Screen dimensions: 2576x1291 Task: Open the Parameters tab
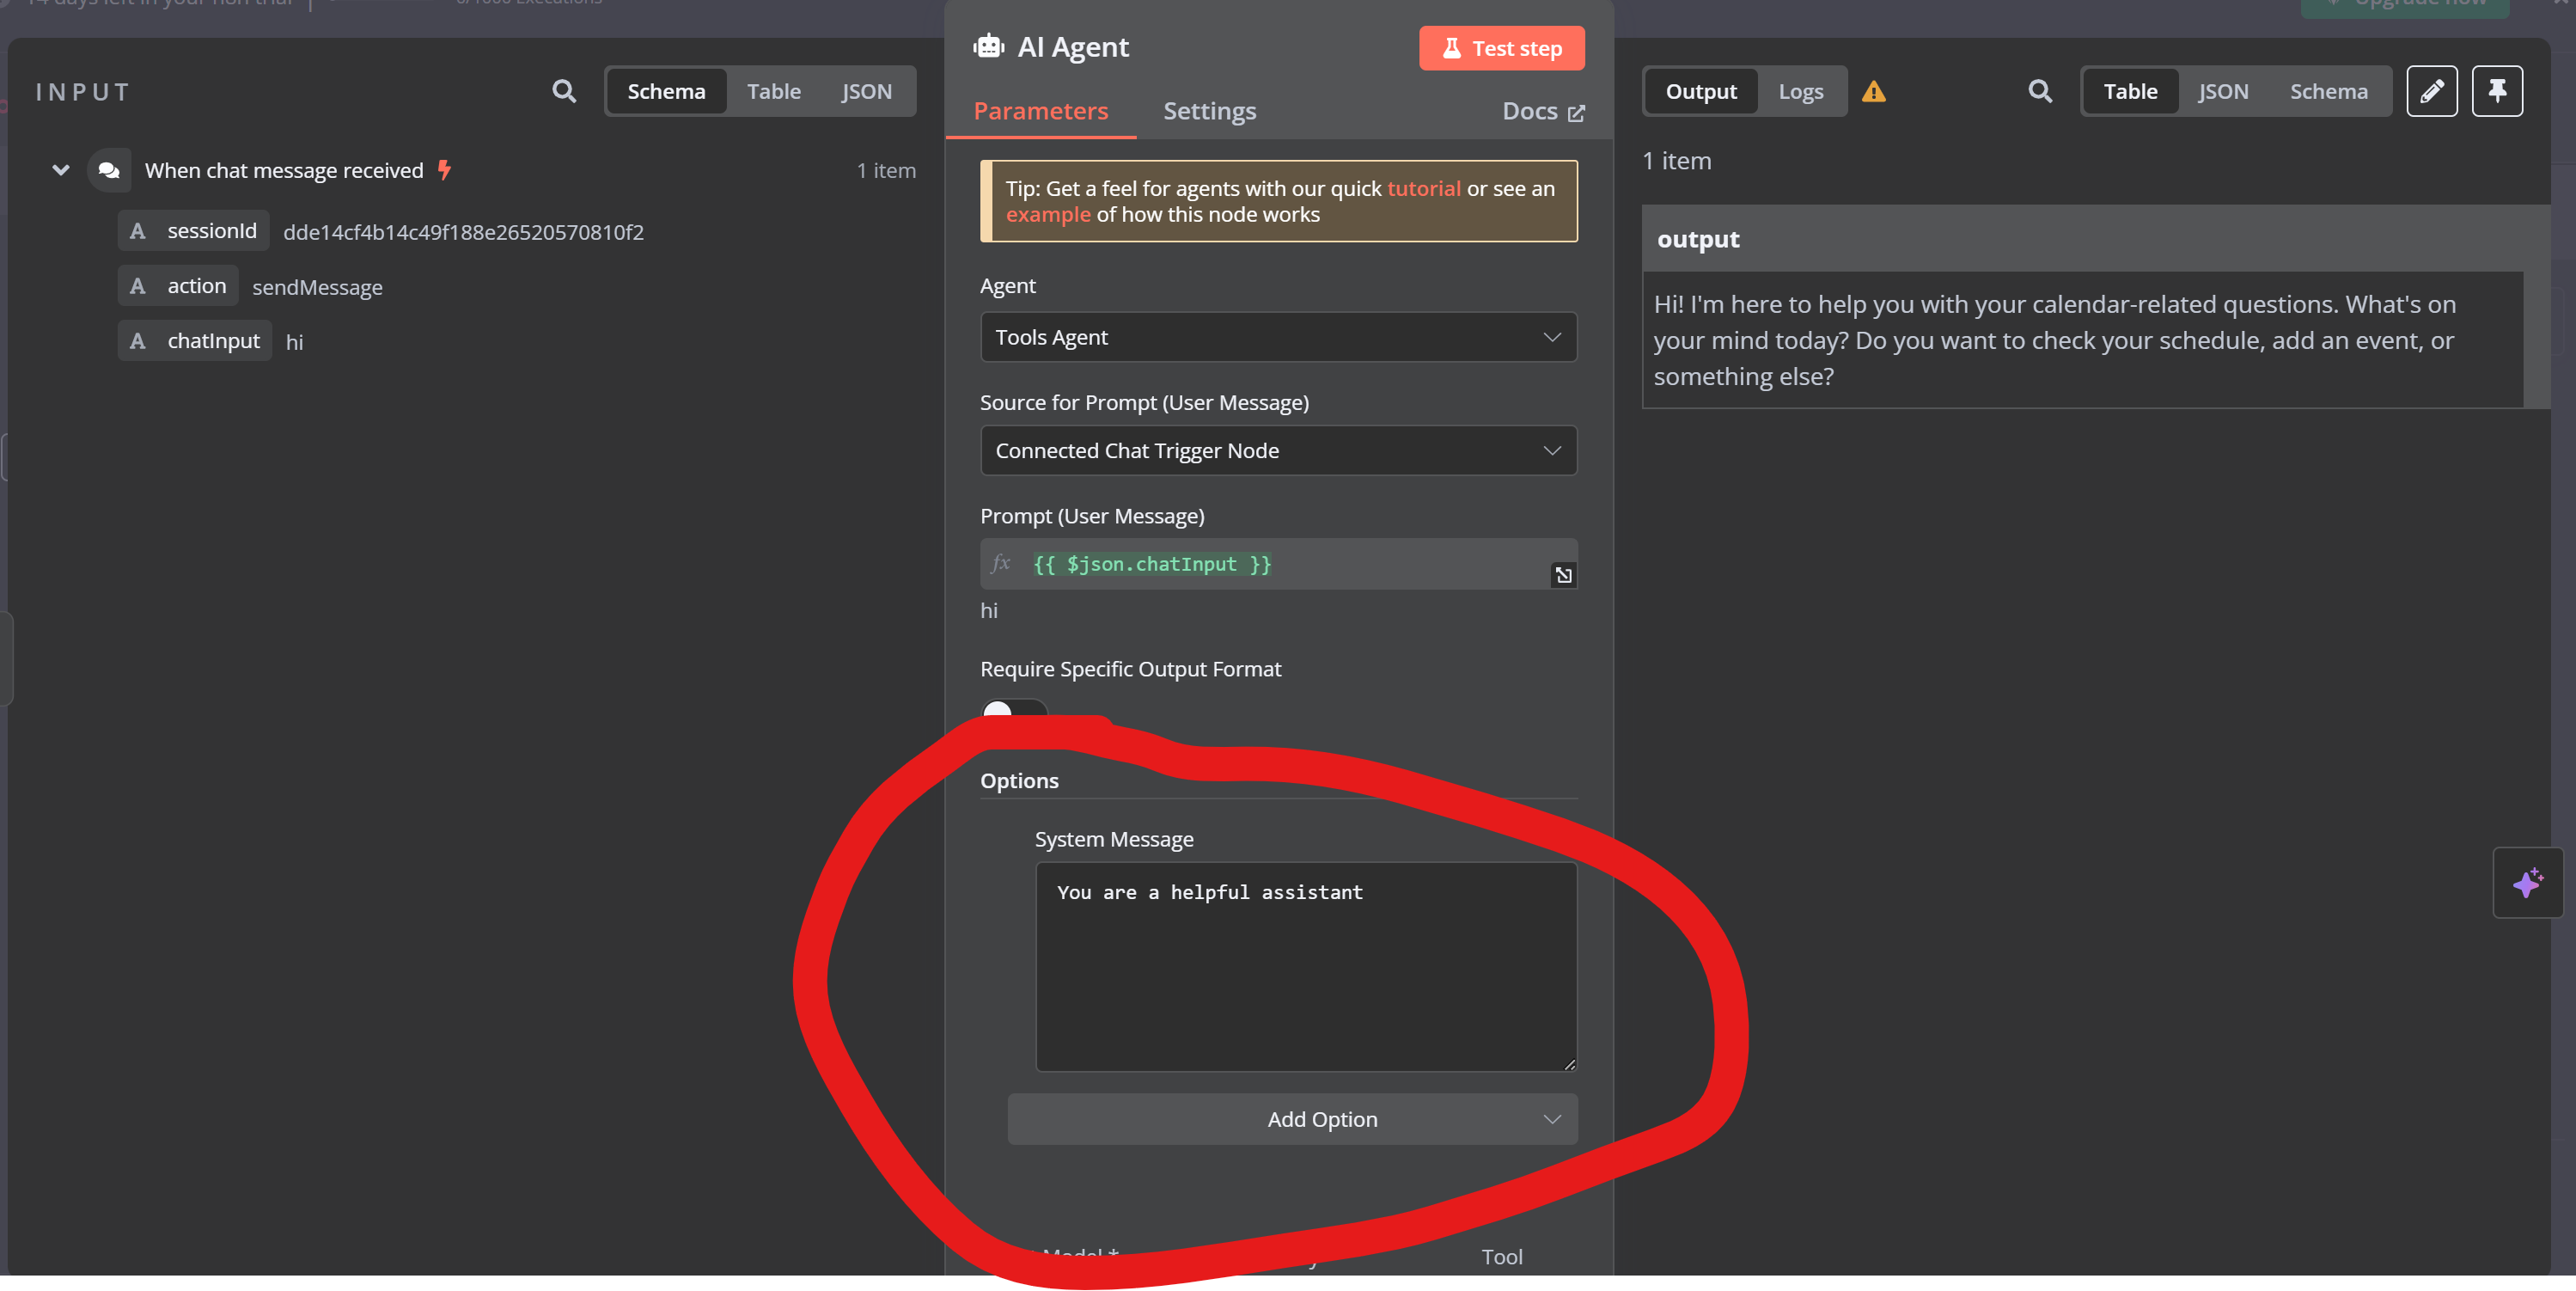(1040, 111)
